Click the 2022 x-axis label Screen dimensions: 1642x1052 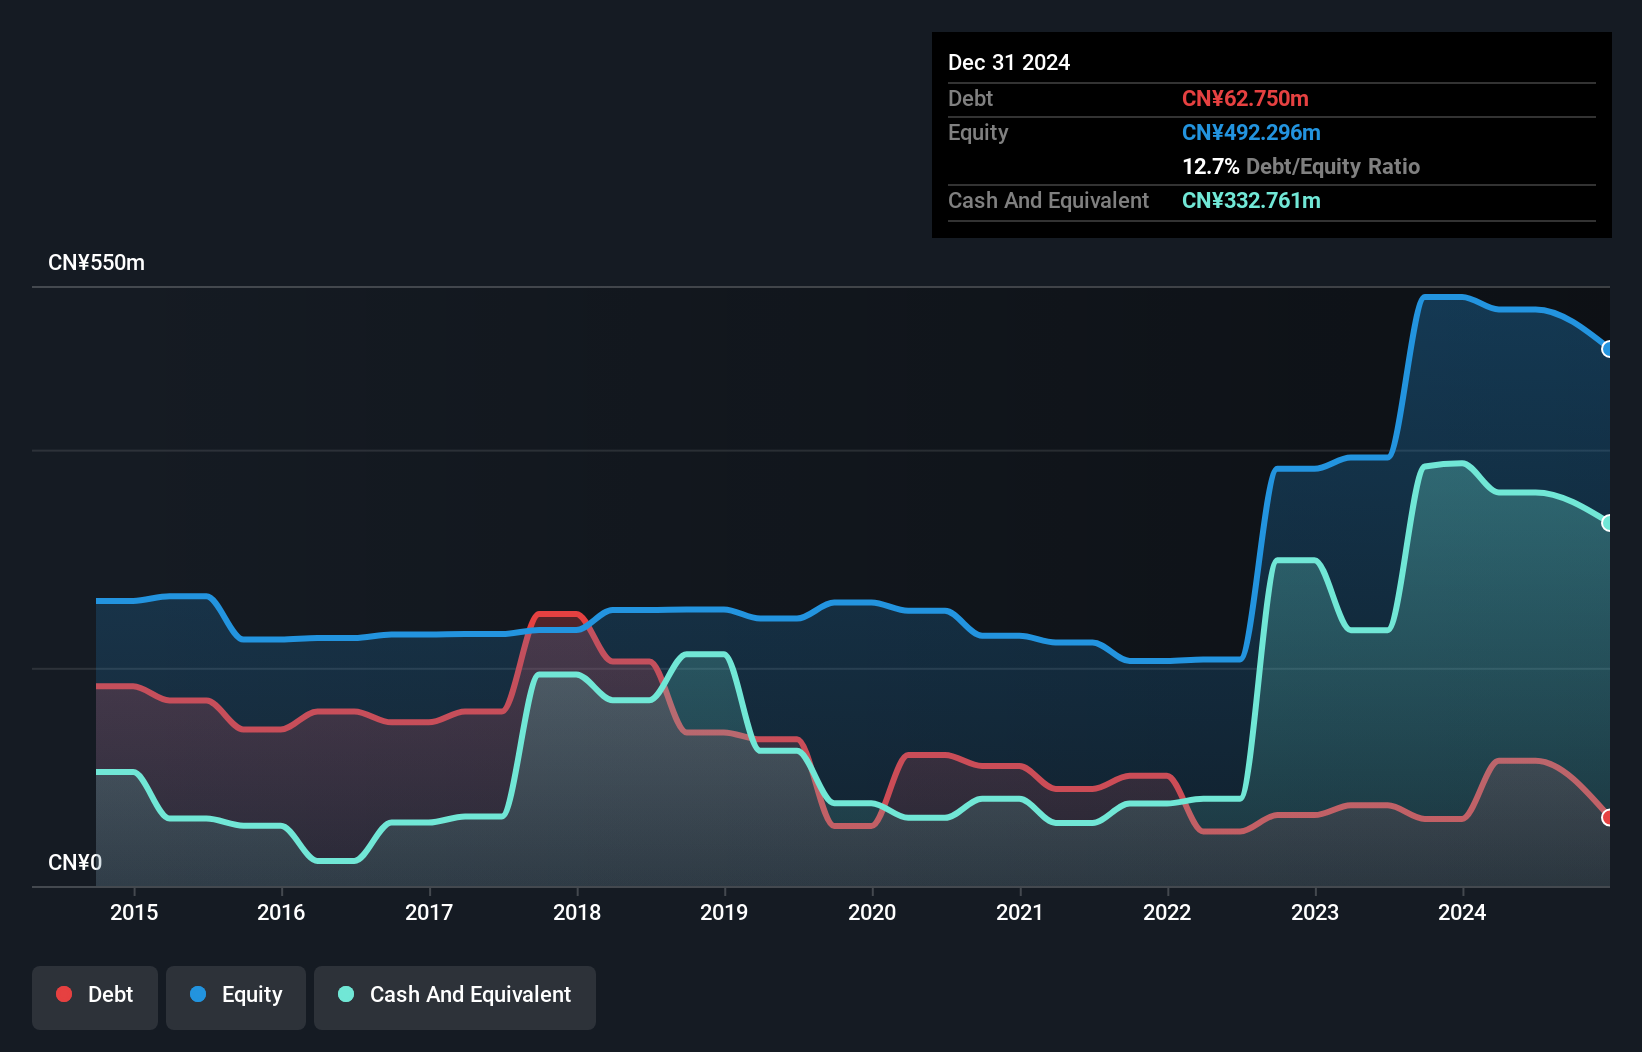tap(1167, 912)
